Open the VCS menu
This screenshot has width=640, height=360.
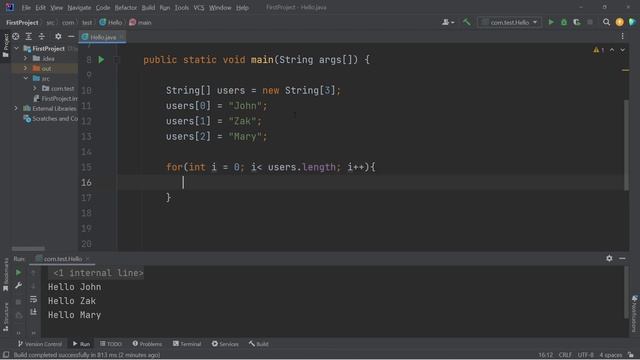click(x=199, y=8)
